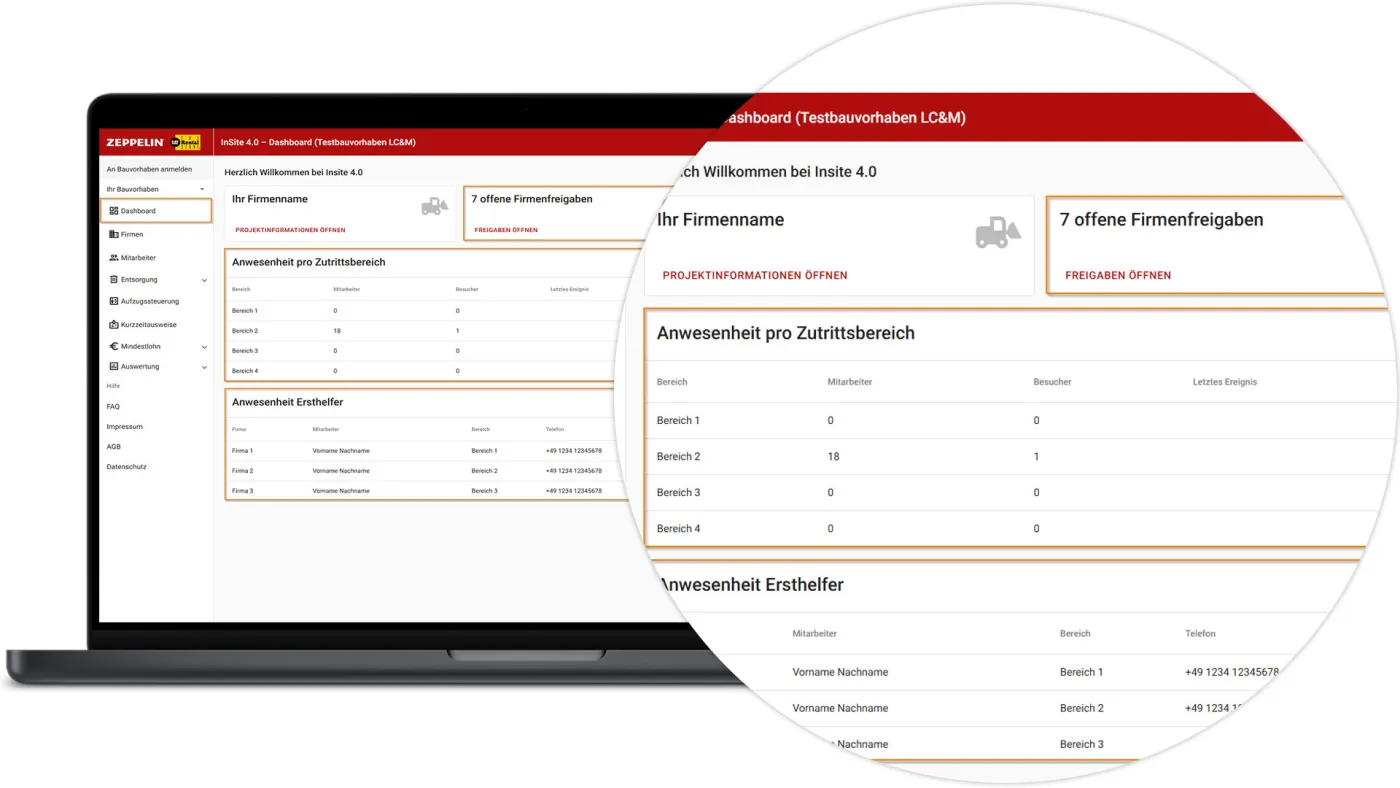Select An Bauvorhaben anmelden
This screenshot has height=788, width=1400.
point(148,168)
